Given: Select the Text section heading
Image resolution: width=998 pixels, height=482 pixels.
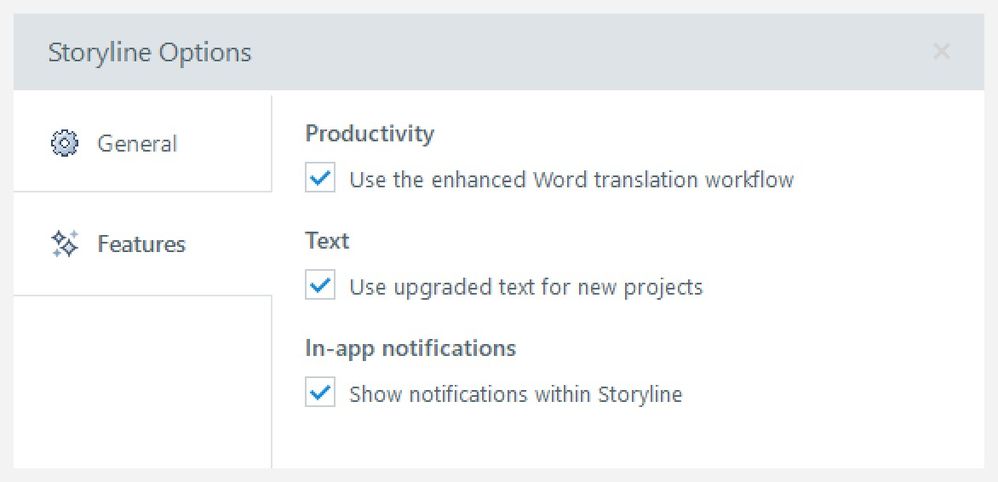Looking at the screenshot, I should tap(327, 241).
